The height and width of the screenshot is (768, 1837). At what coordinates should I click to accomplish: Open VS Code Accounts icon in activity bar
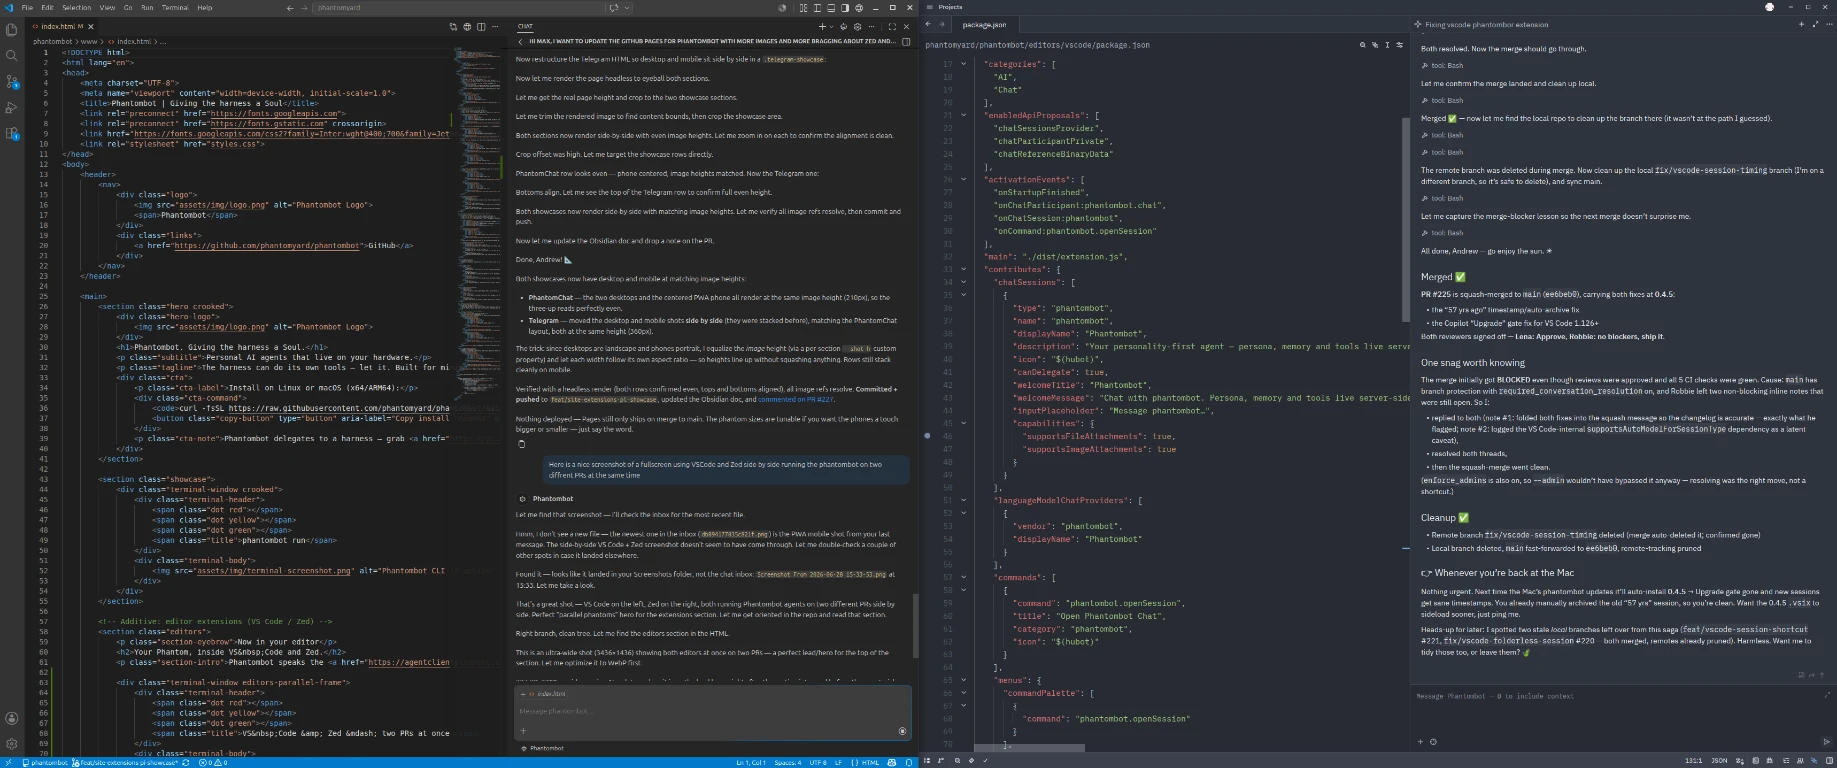12,718
